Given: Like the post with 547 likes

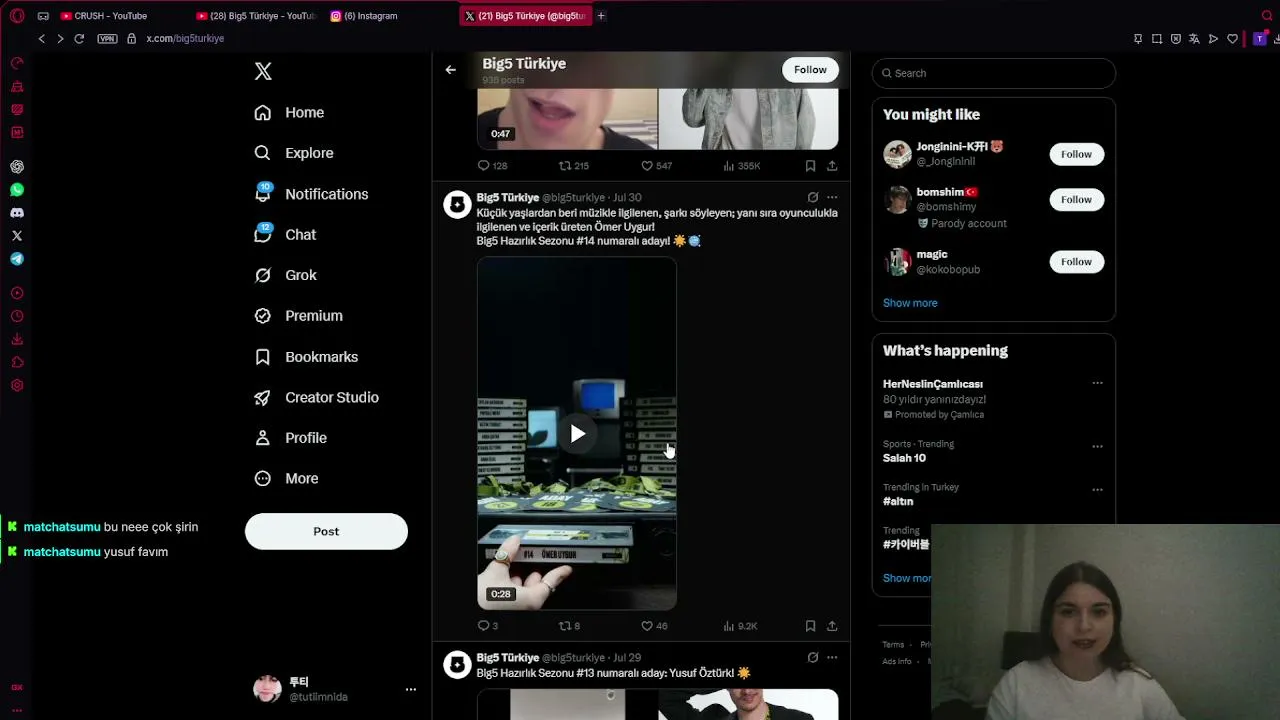Looking at the screenshot, I should (x=656, y=166).
